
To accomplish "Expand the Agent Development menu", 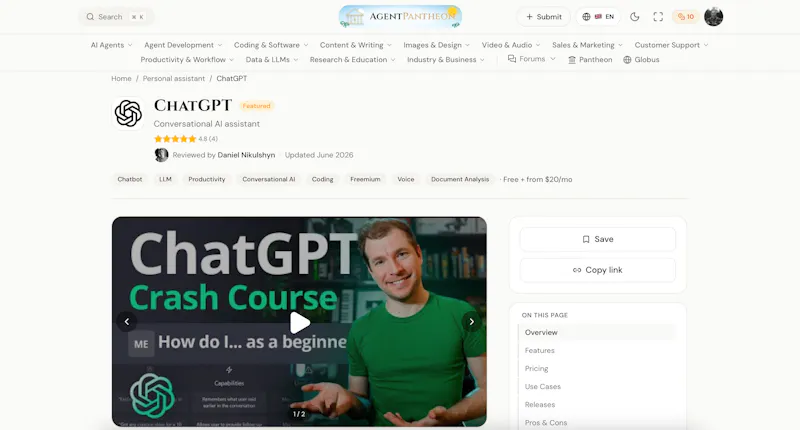I will (183, 45).
